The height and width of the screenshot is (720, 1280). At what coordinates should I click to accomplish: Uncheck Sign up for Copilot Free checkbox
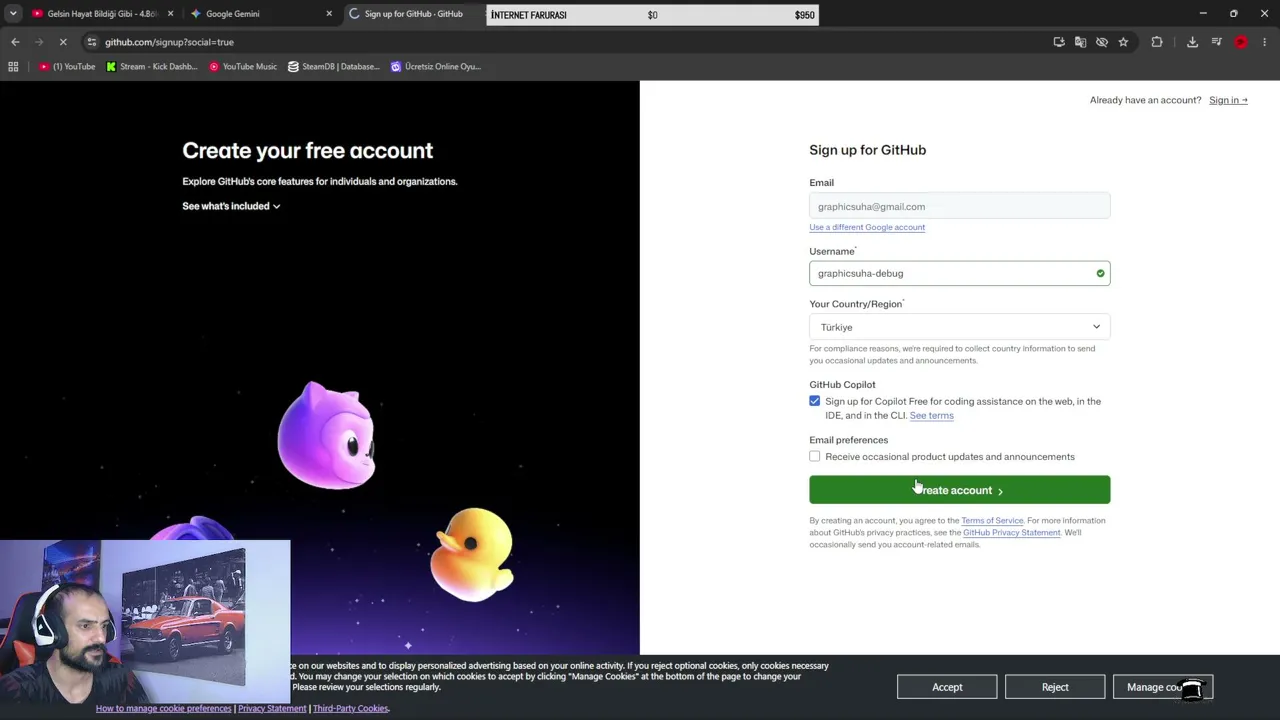pyautogui.click(x=815, y=401)
